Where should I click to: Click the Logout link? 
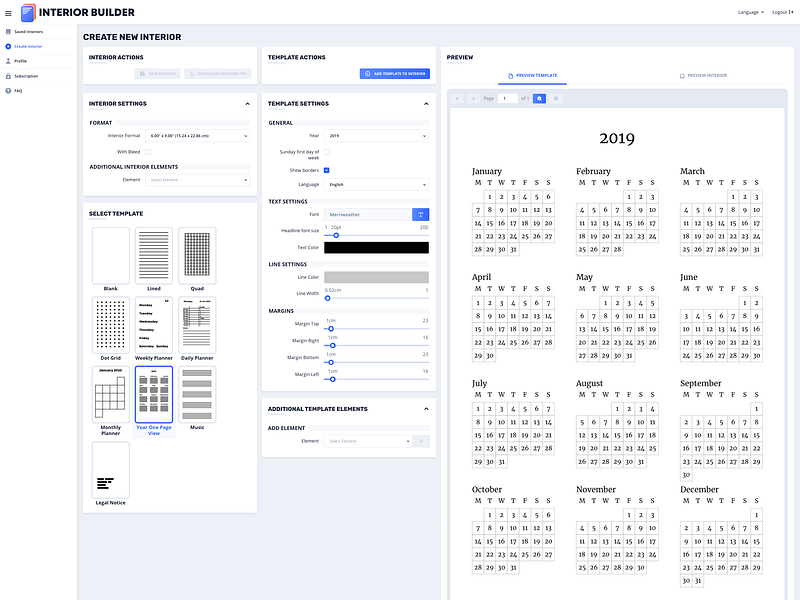tap(783, 12)
